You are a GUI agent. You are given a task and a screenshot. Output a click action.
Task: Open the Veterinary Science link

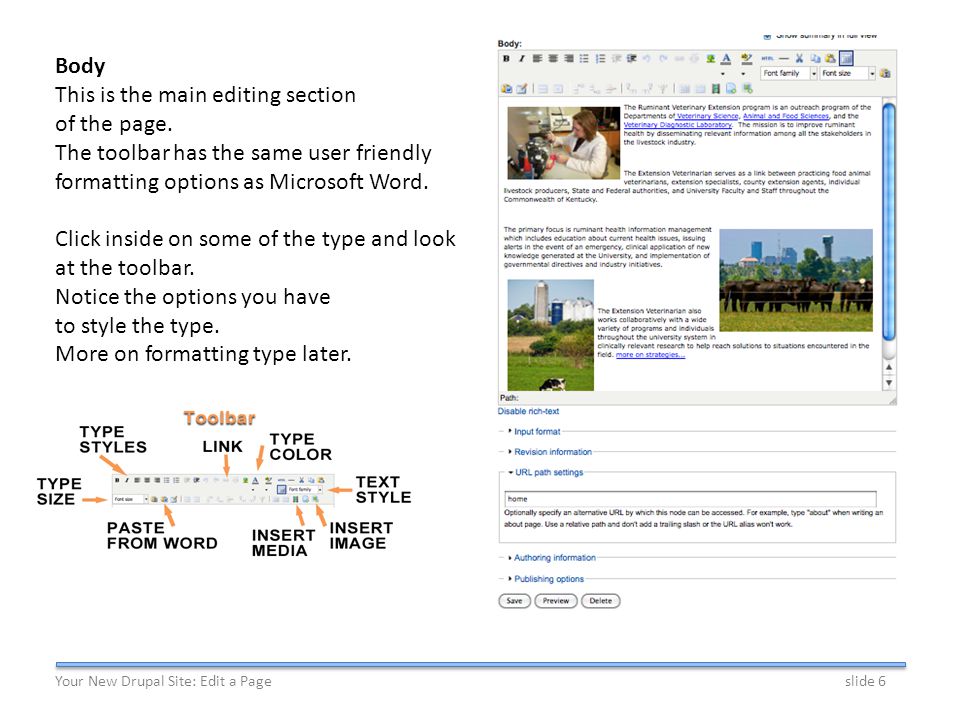click(708, 116)
